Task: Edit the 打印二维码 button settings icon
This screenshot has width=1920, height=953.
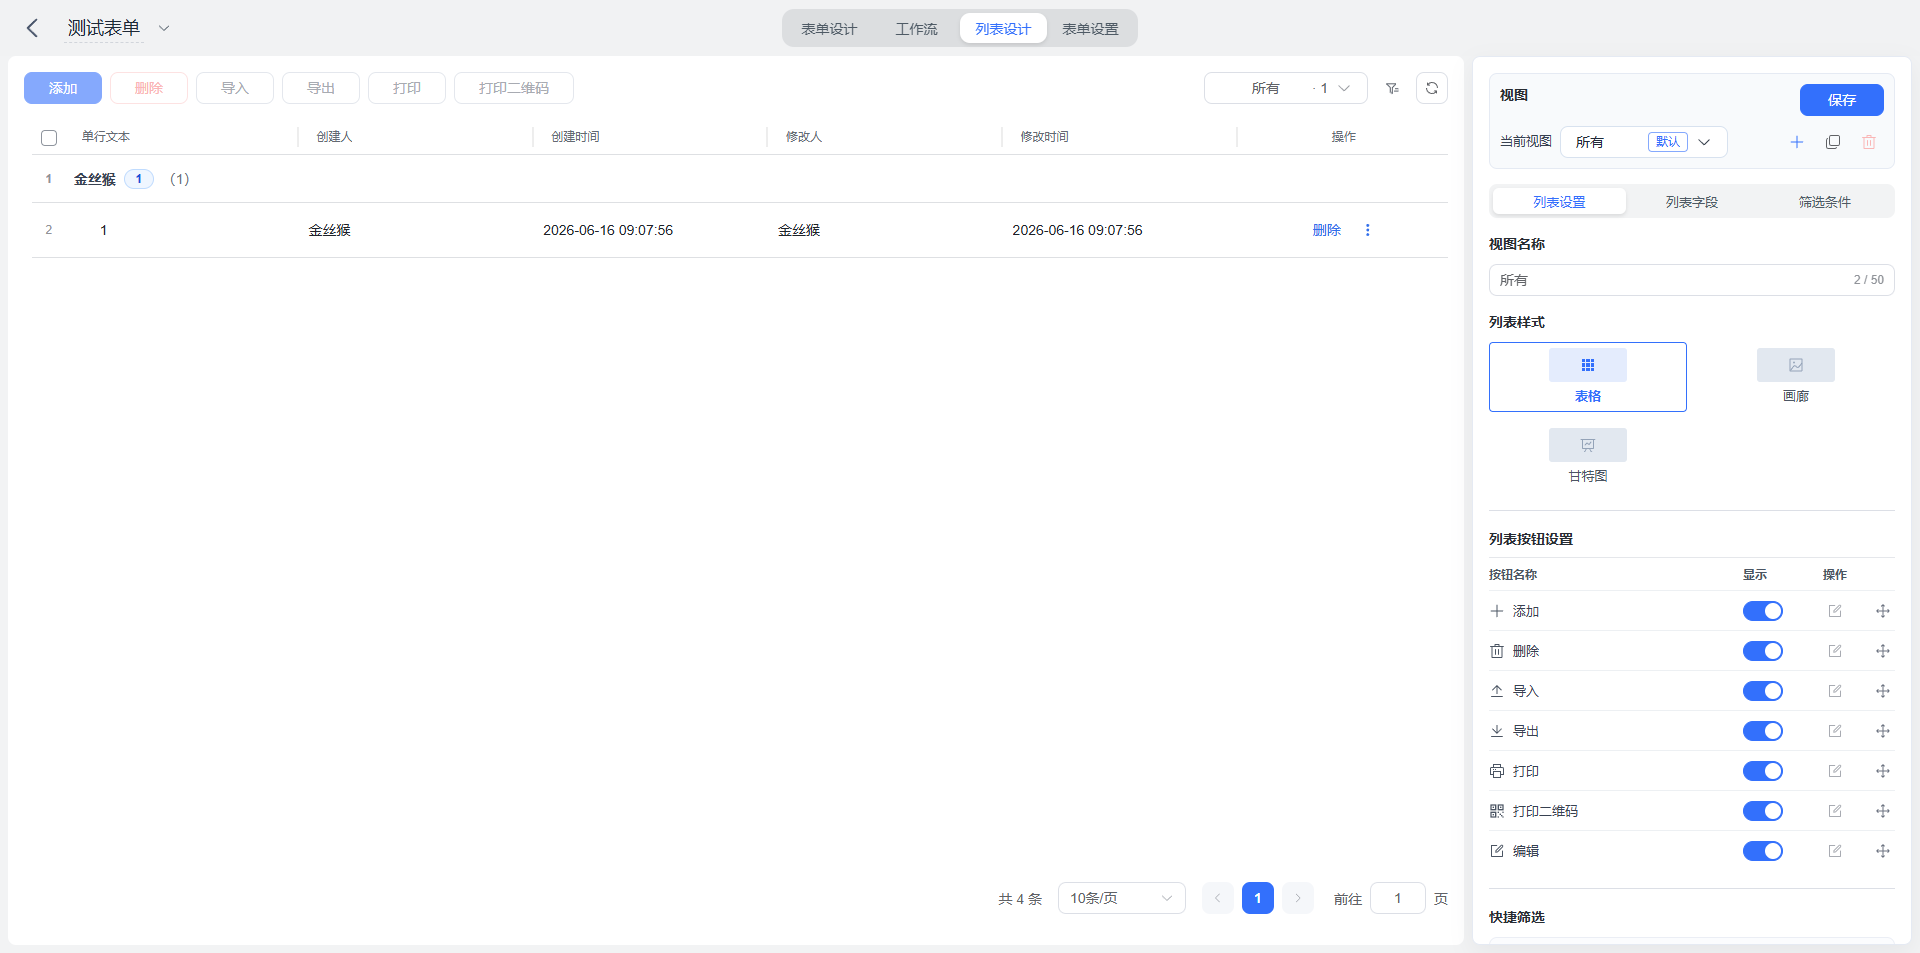Action: point(1835,811)
